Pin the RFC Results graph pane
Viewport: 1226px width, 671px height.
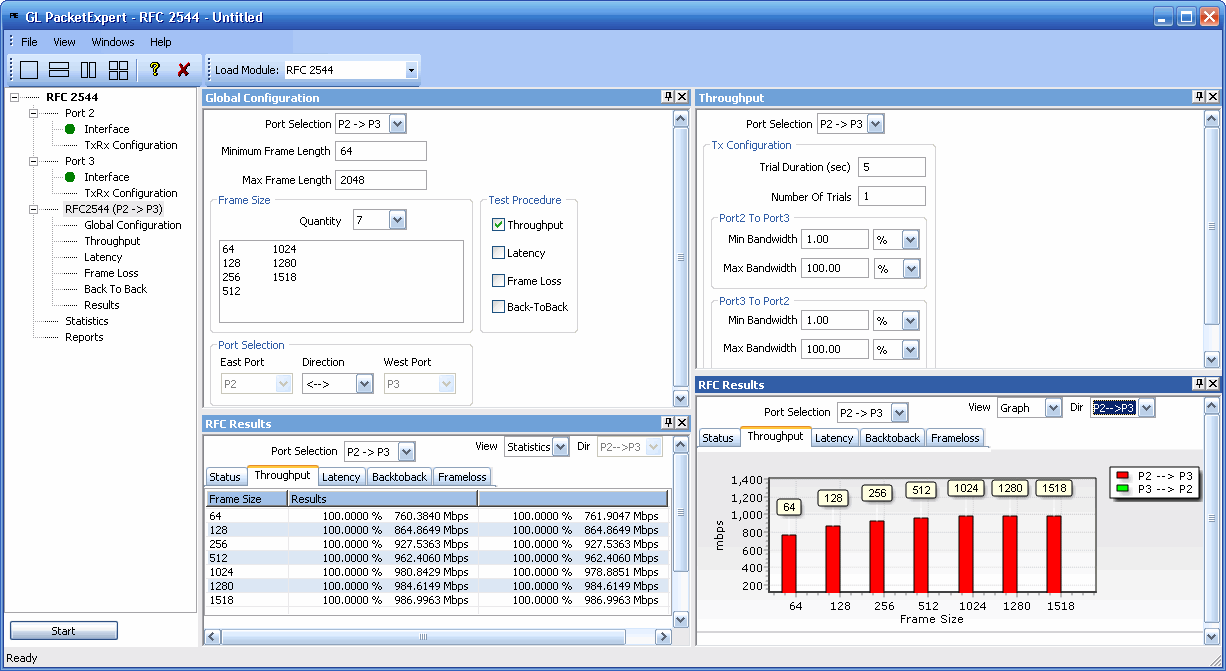coord(1199,384)
